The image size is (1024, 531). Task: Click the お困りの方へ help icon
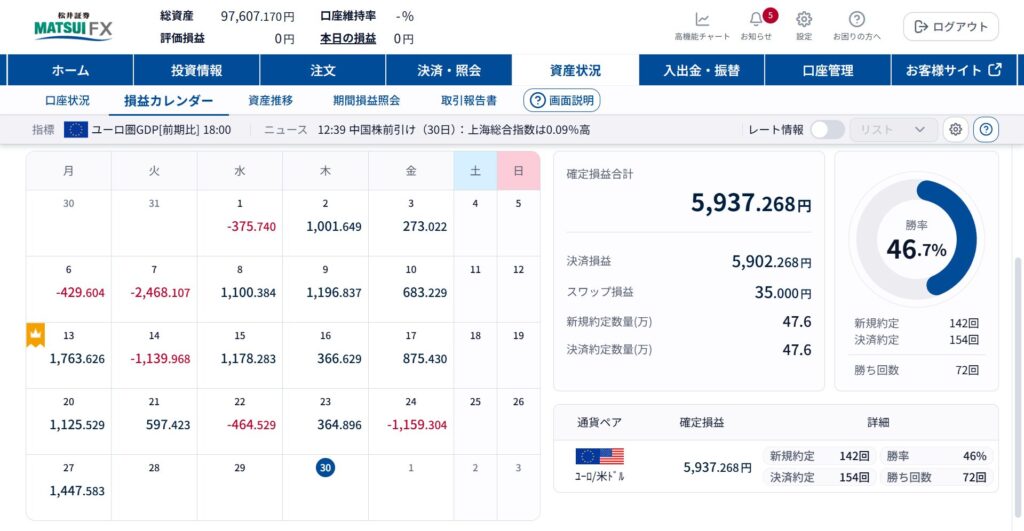point(857,20)
